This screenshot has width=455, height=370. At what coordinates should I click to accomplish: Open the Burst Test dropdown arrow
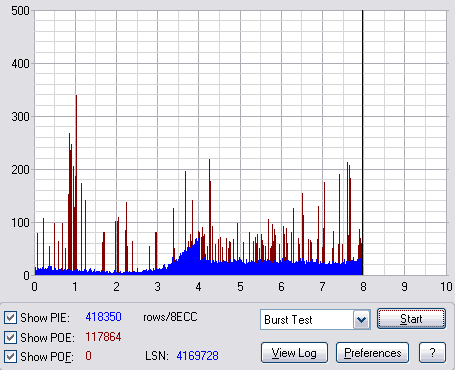362,320
